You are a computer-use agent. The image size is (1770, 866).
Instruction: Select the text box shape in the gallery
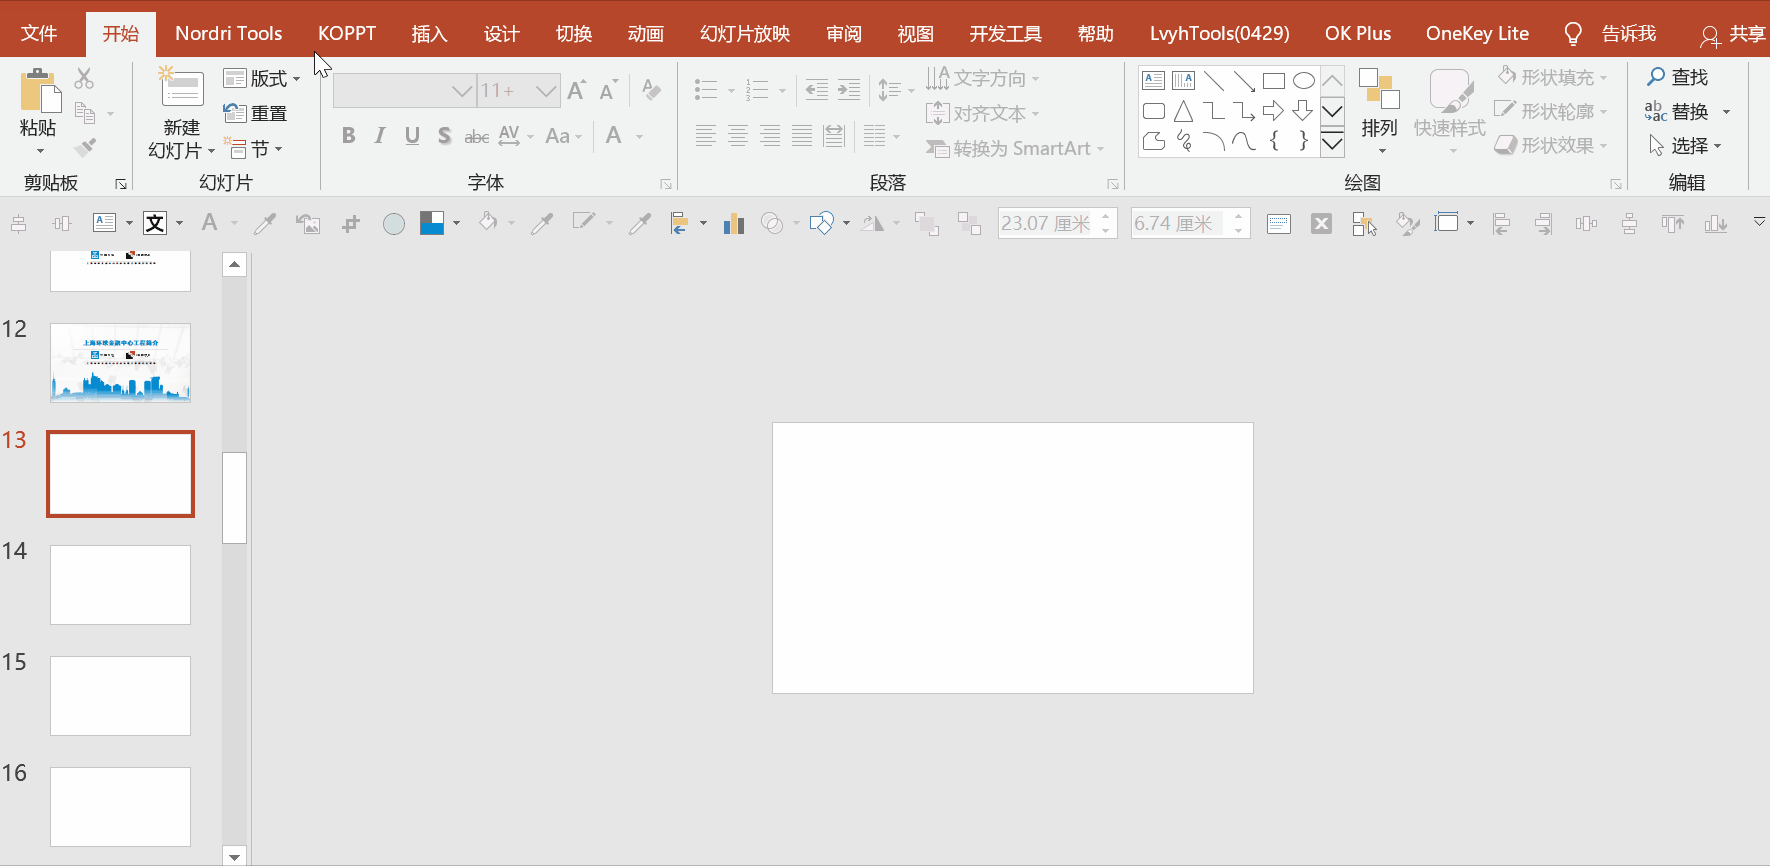[x=1153, y=81]
